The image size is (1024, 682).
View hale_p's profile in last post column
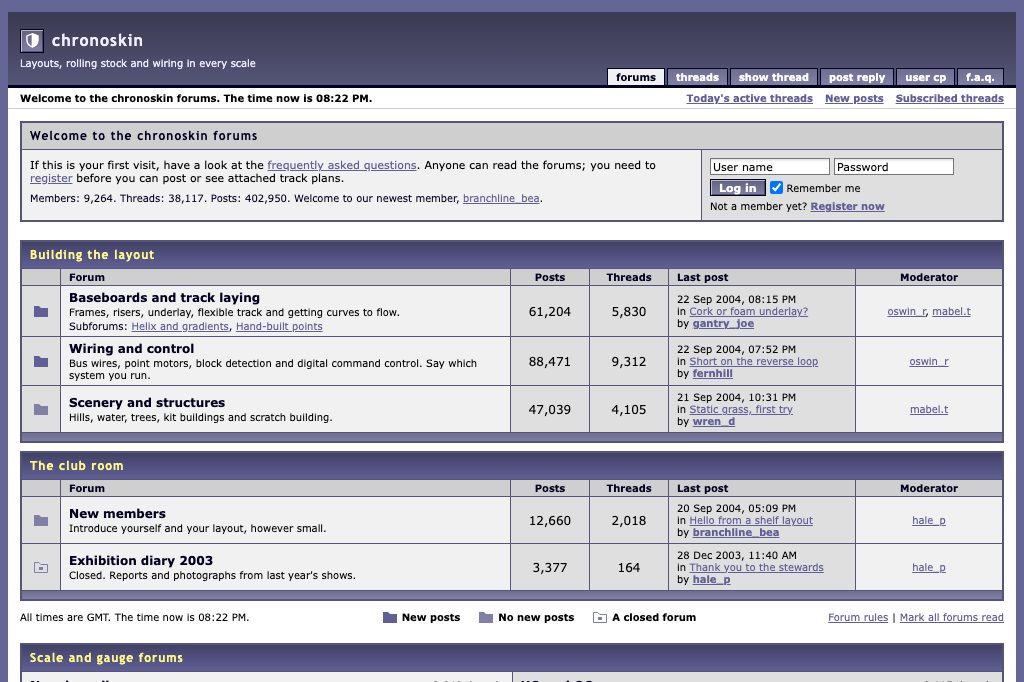coord(711,579)
